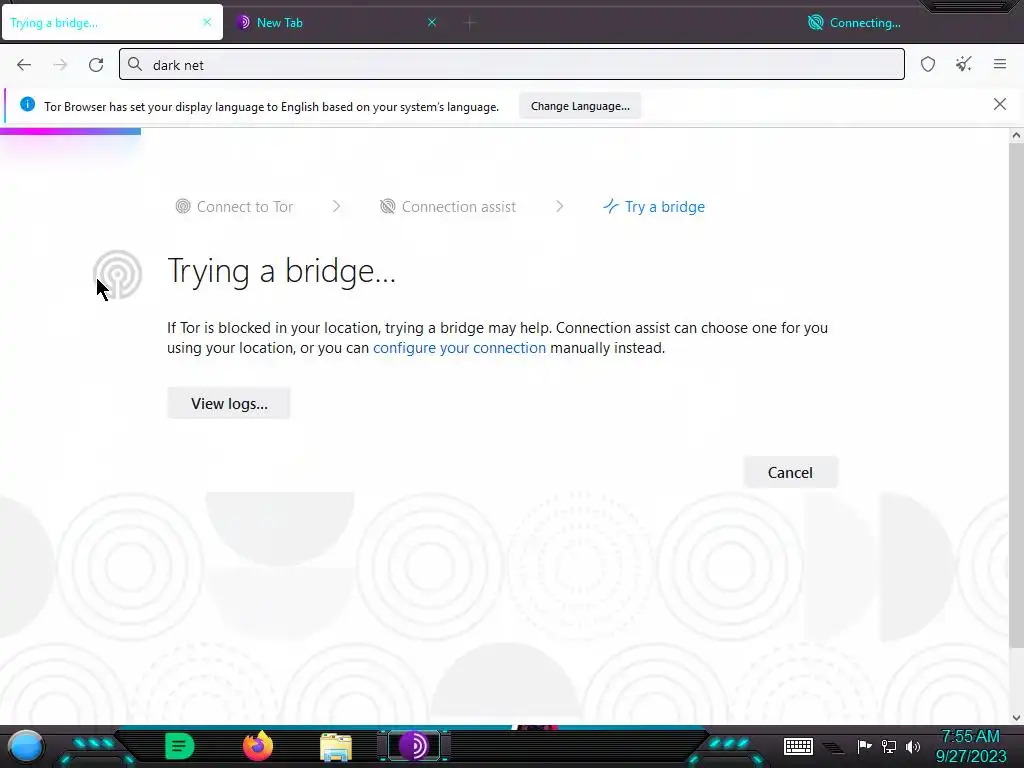This screenshot has width=1024, height=768.
Task: Click the address bar containing 'dark net'
Action: 512,64
